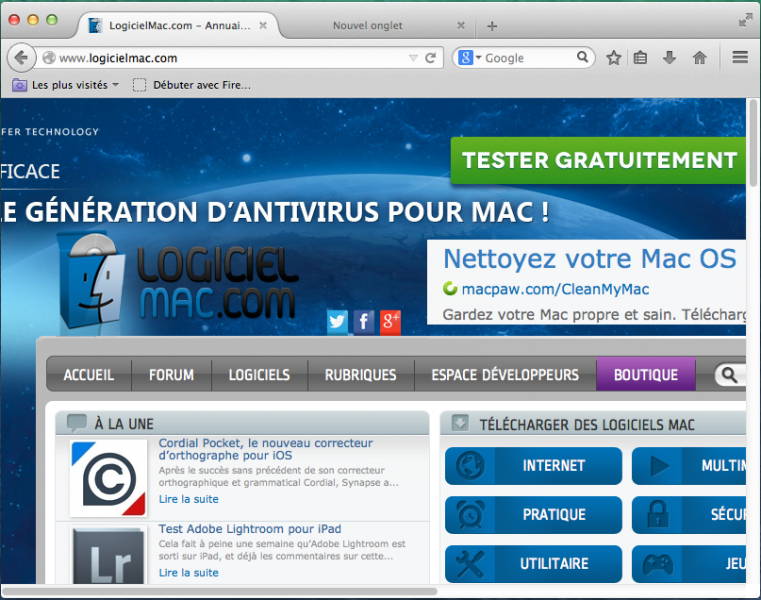The height and width of the screenshot is (600, 761).
Task: Click the Cordial Pocket logo thumbnail
Action: [x=109, y=478]
